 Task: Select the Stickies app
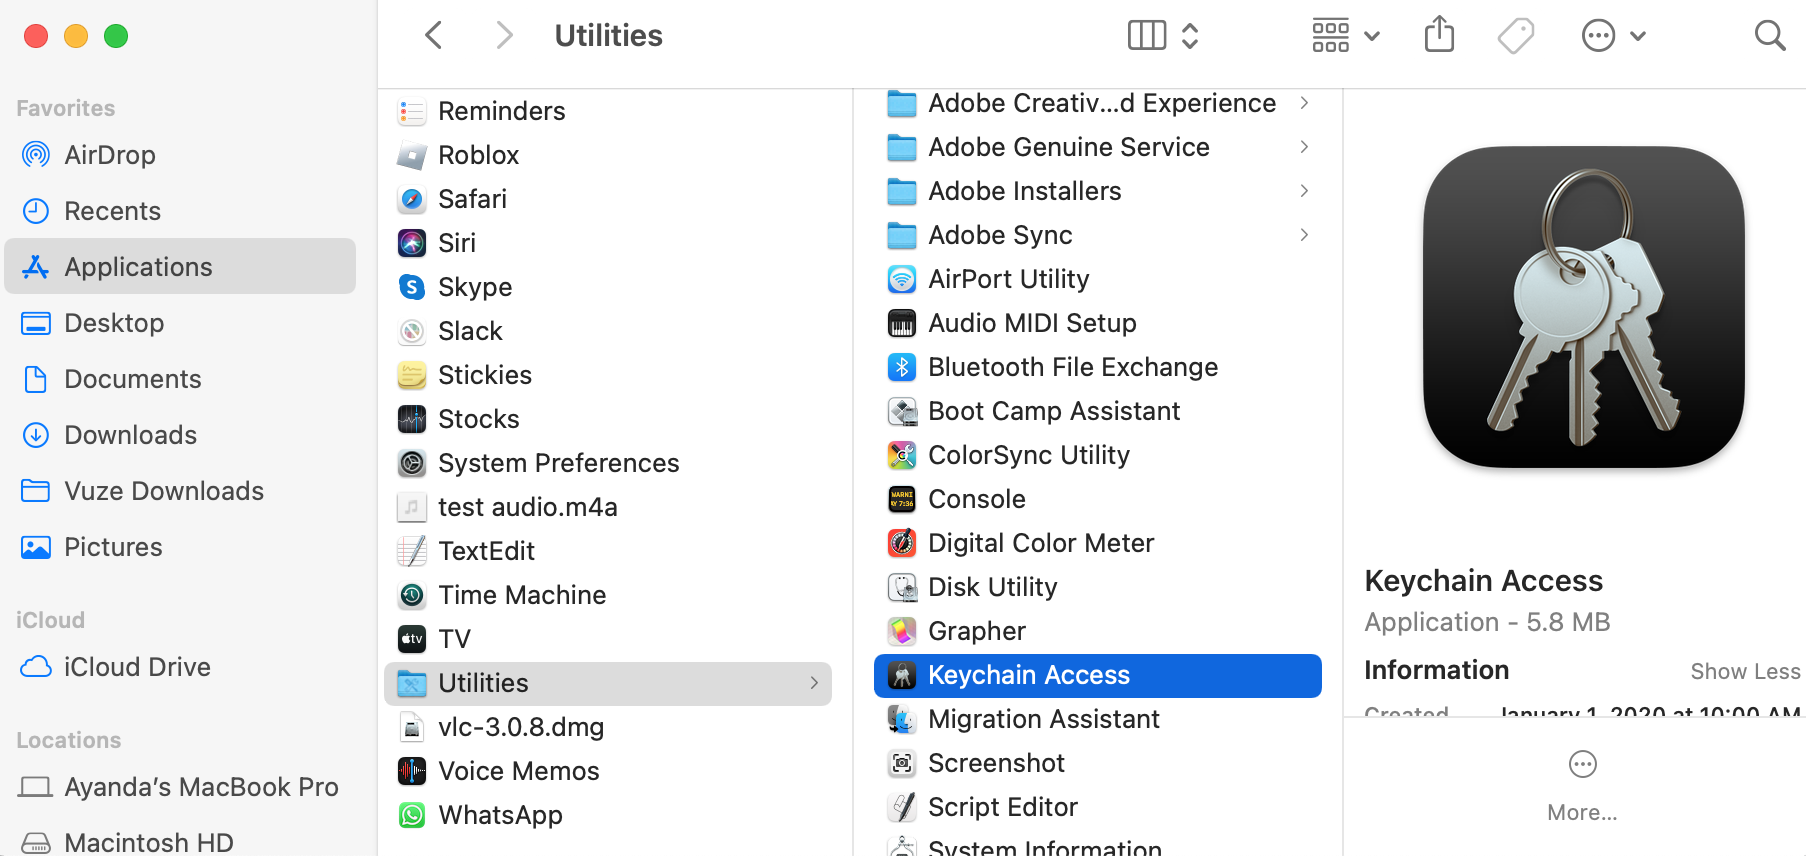click(x=608, y=375)
